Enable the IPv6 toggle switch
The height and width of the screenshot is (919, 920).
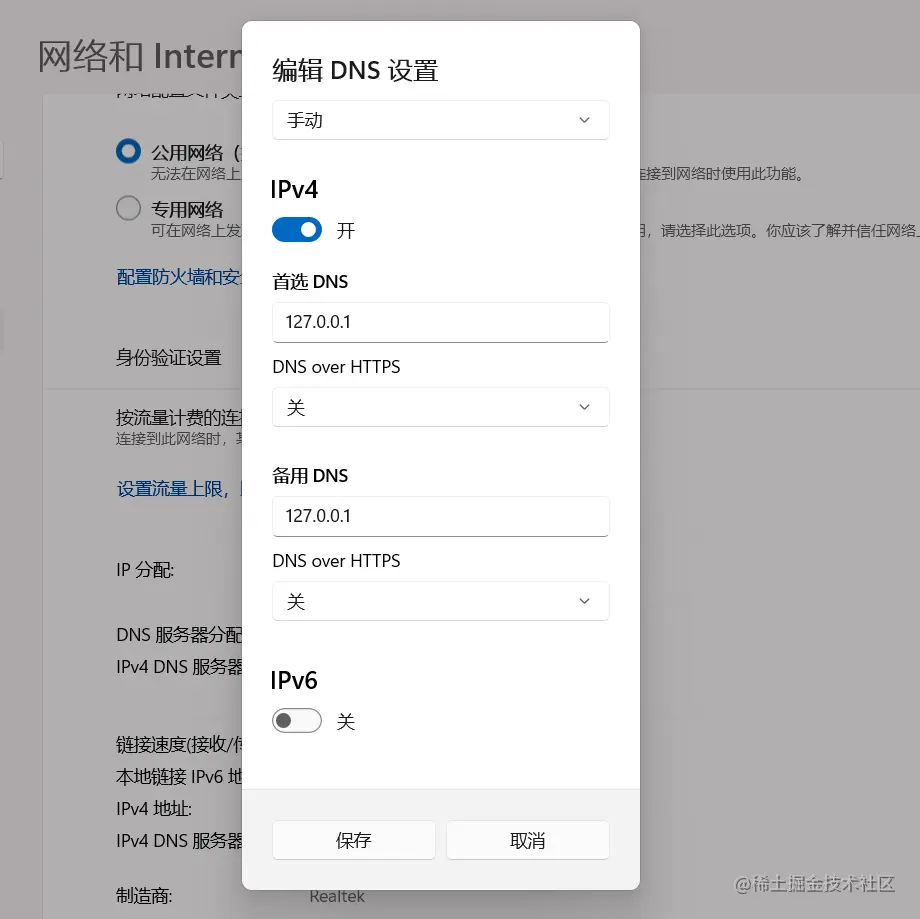[x=296, y=721]
